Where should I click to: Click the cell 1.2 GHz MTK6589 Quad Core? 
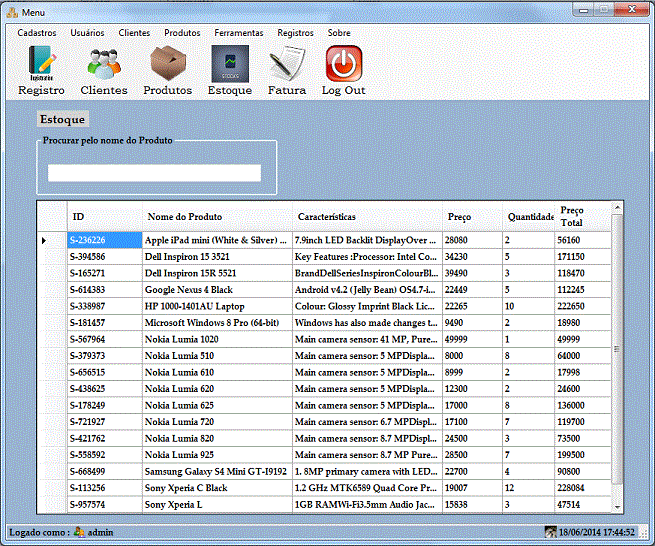click(x=368, y=488)
